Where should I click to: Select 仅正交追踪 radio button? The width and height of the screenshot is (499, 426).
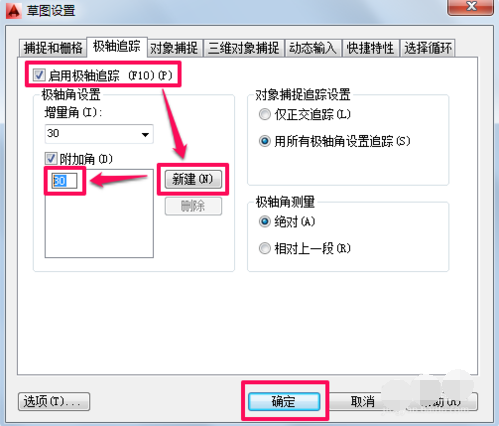pos(265,114)
